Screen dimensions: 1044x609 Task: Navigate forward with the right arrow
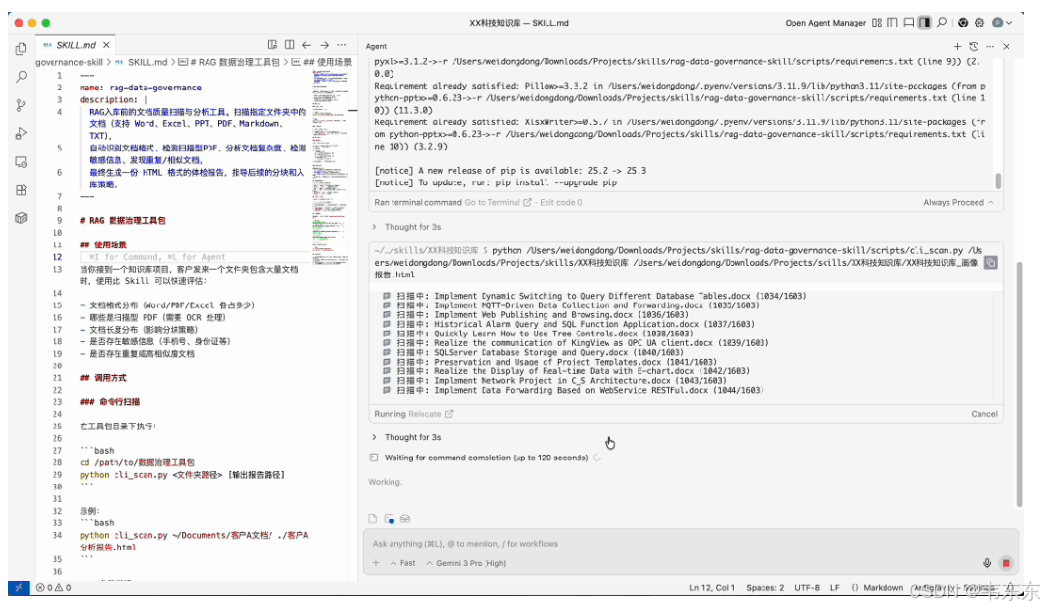click(x=324, y=45)
